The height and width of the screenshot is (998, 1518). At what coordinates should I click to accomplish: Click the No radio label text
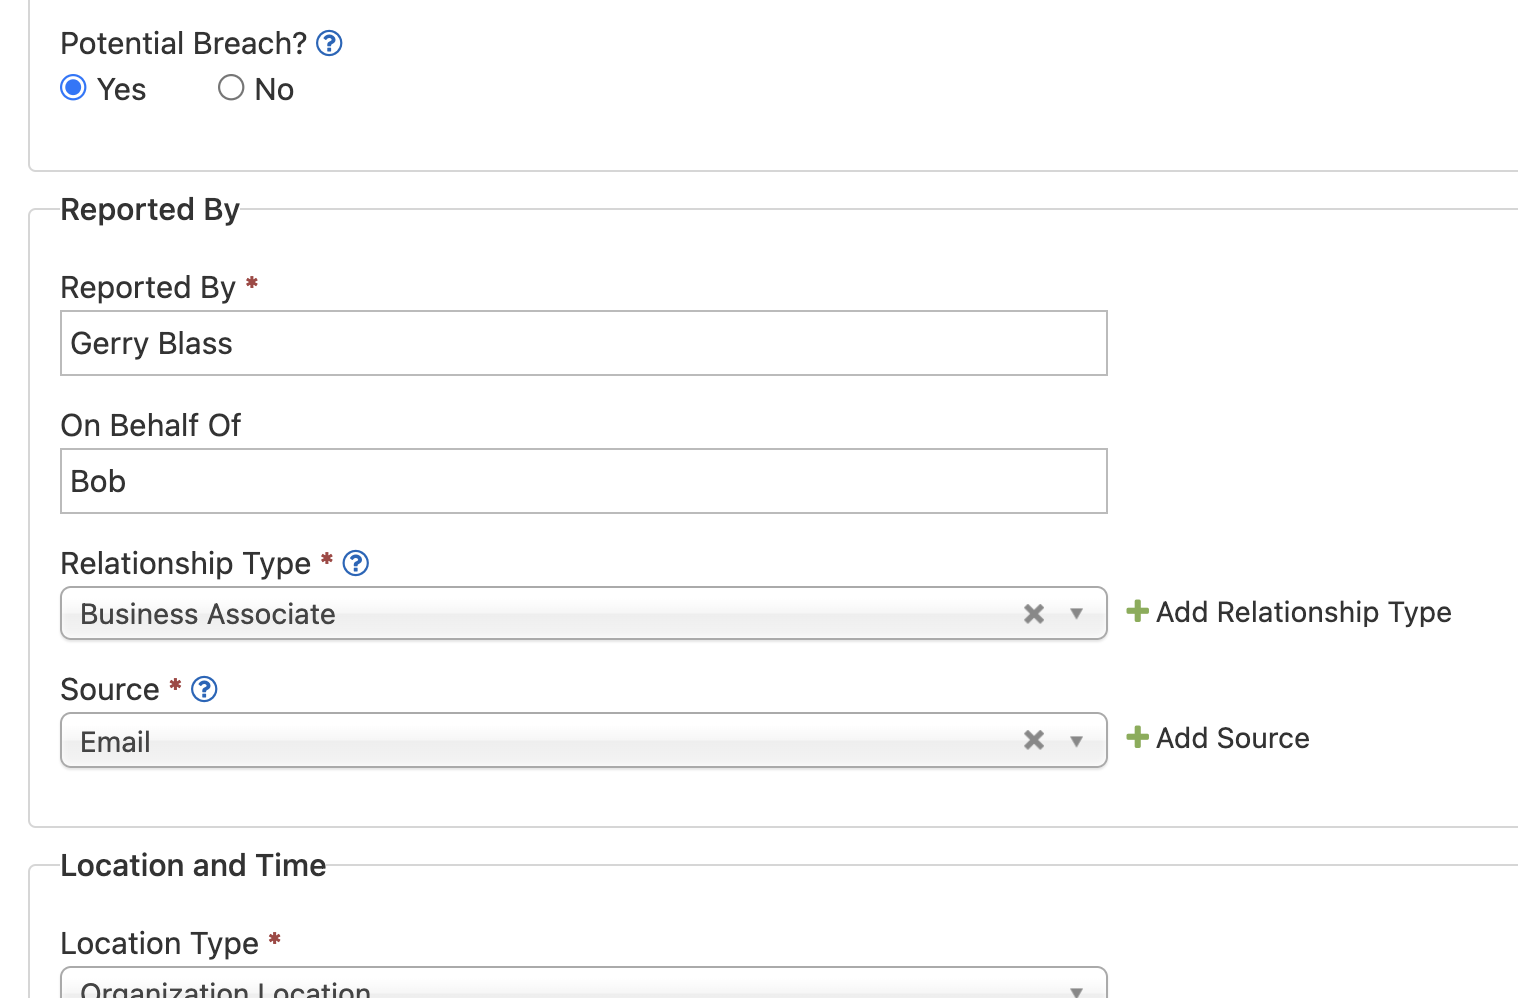274,90
